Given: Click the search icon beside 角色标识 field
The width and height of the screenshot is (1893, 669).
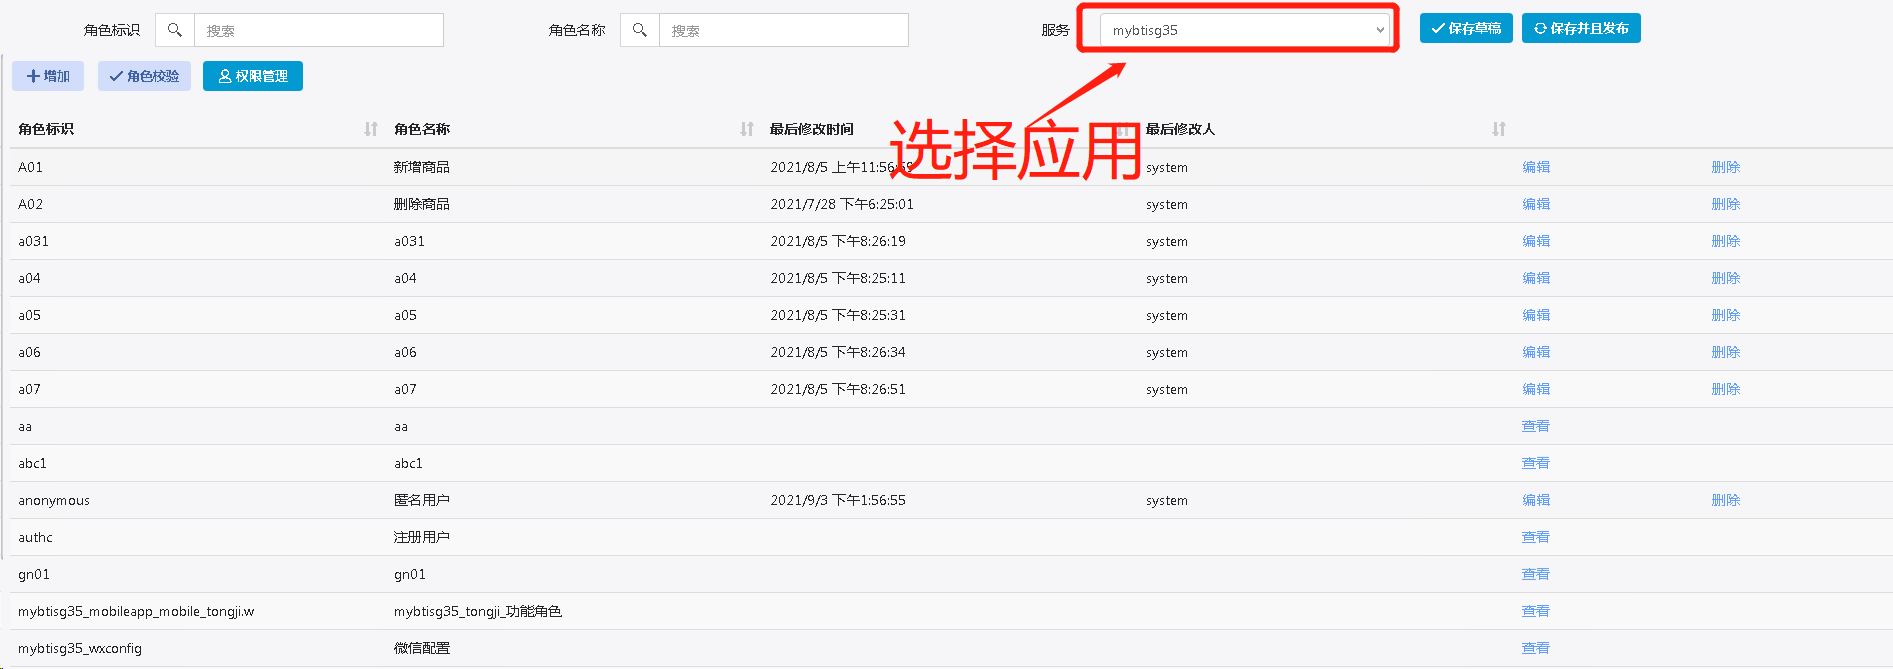Looking at the screenshot, I should pyautogui.click(x=175, y=30).
